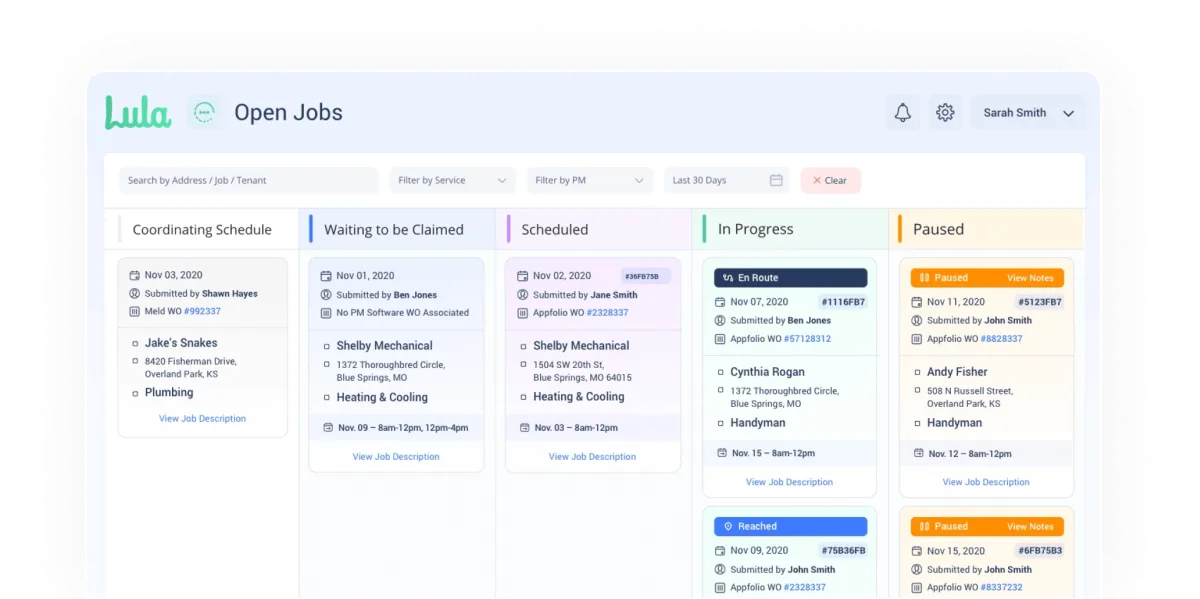Select Shelby Mechanical in Waiting to be Claimed

[x=385, y=346]
